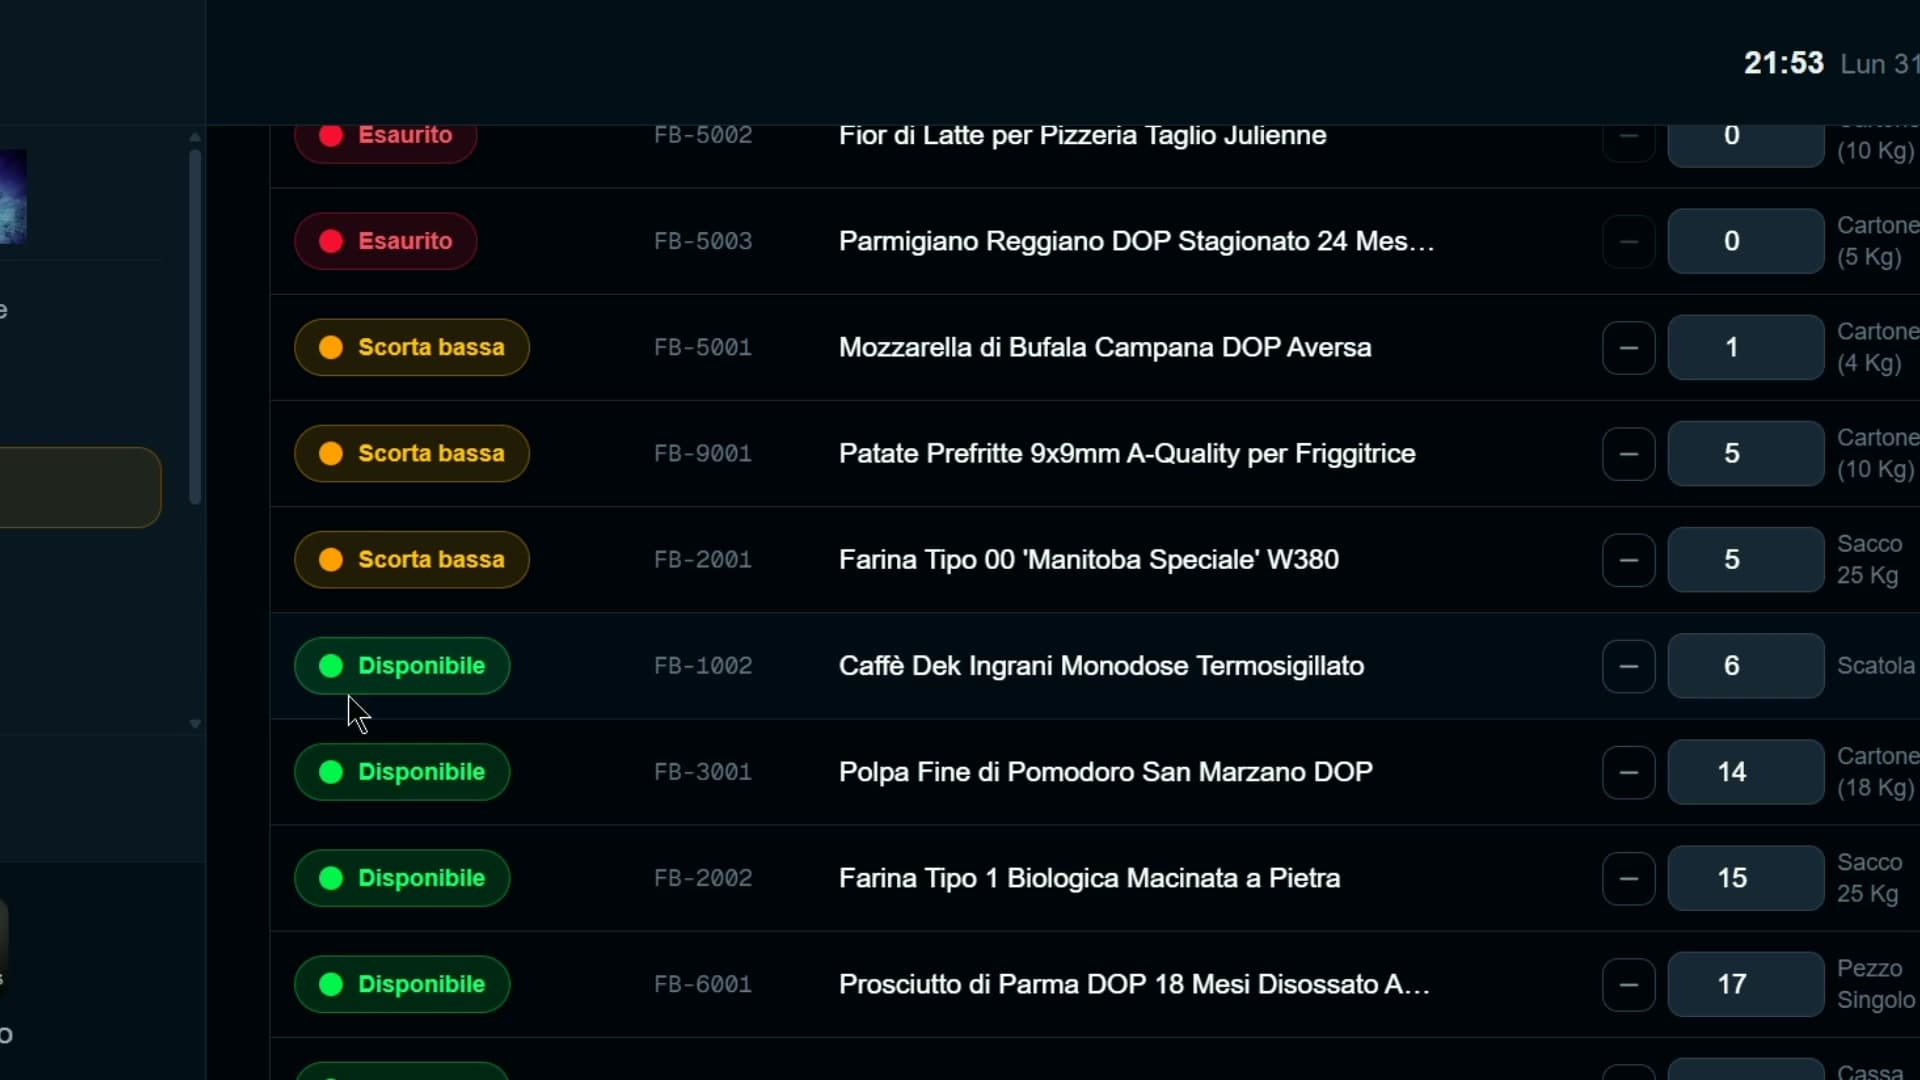Click quantity field showing 15 for Farina Tipo 1

click(x=1746, y=878)
